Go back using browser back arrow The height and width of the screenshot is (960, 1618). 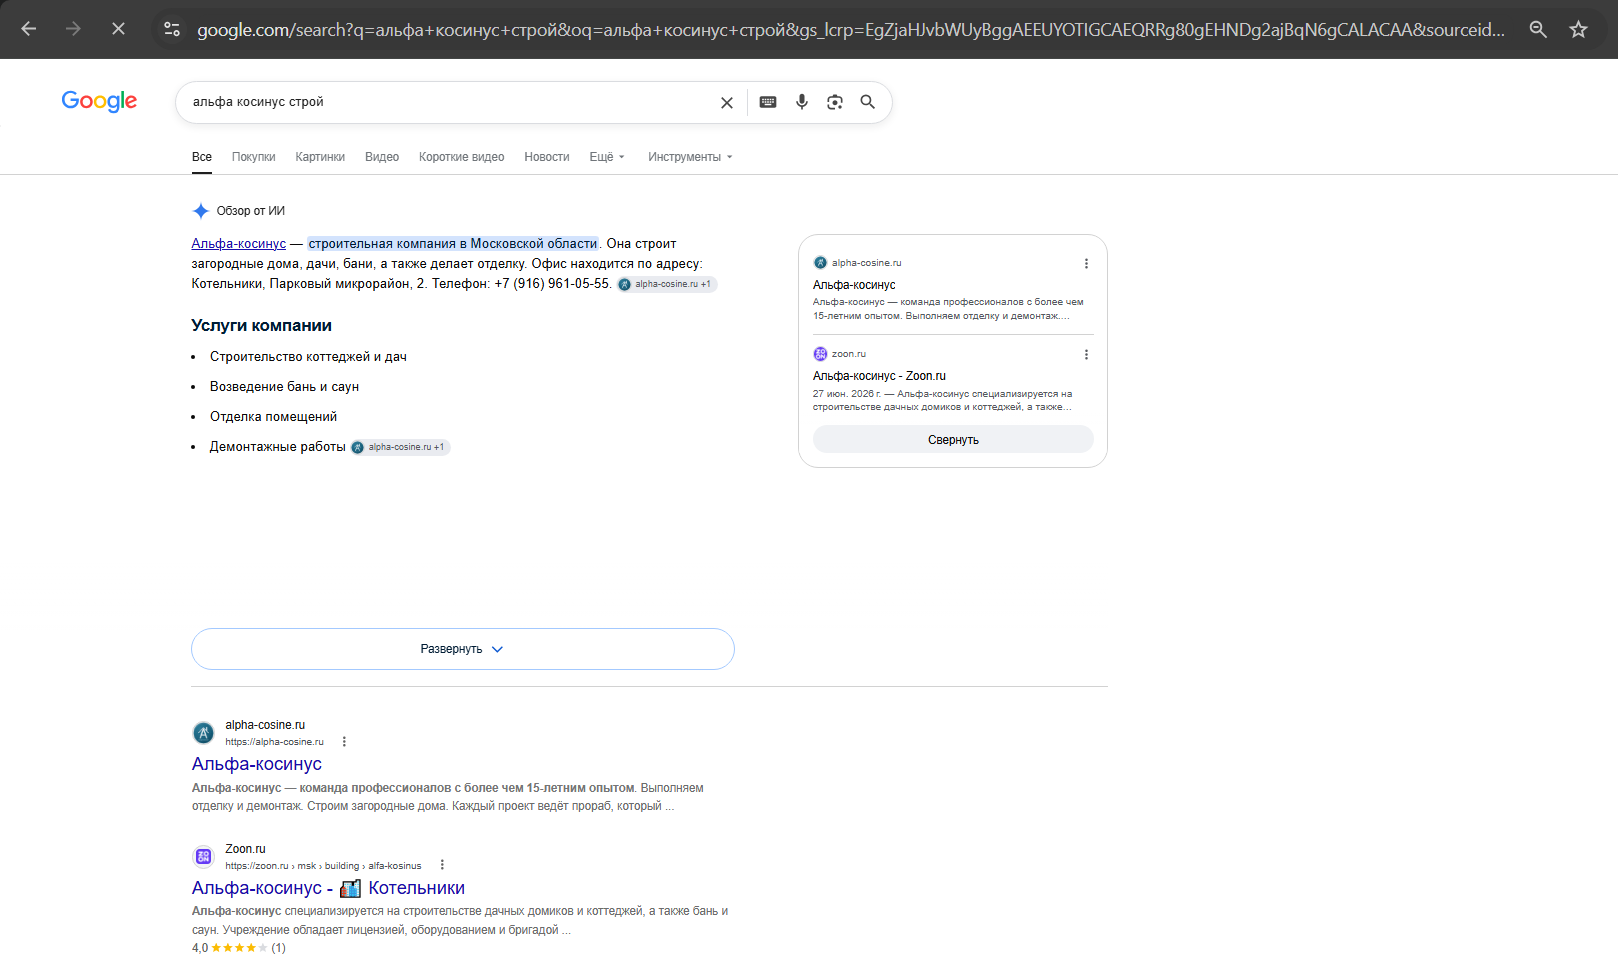(29, 29)
